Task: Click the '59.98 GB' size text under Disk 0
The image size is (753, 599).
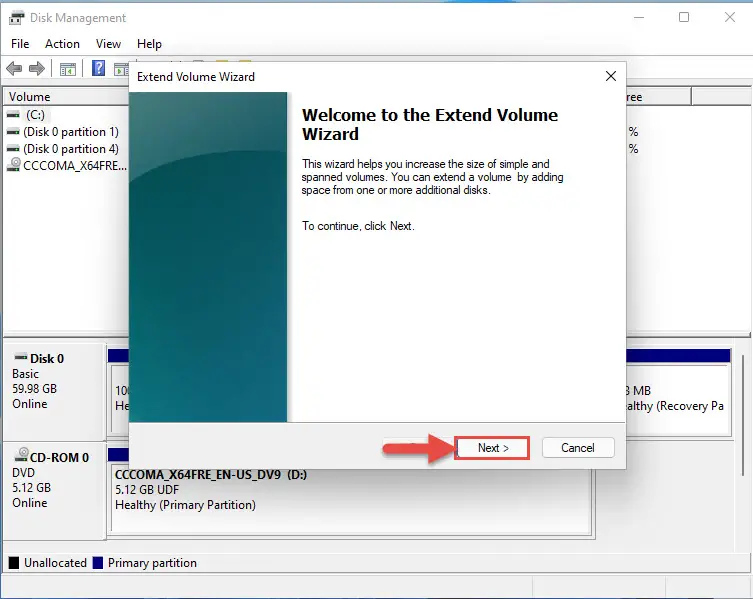Action: [35, 389]
